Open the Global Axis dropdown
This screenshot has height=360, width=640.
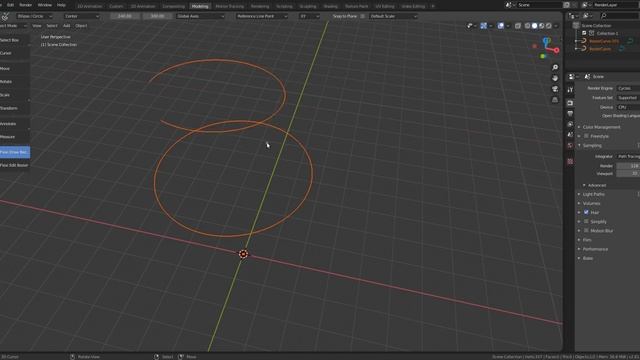pyautogui.click(x=200, y=16)
